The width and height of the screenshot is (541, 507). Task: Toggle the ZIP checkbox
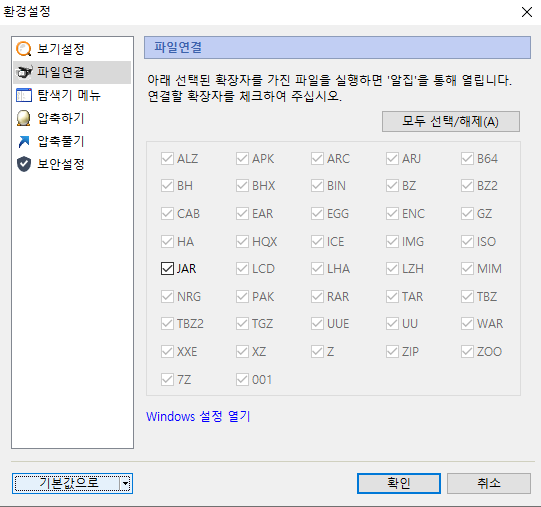(x=392, y=352)
